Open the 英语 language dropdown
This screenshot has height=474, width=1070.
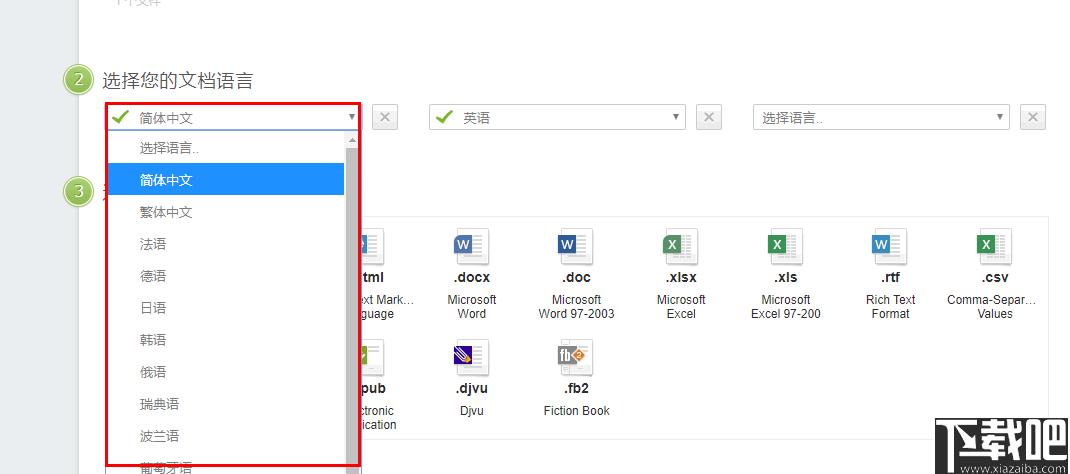557,117
